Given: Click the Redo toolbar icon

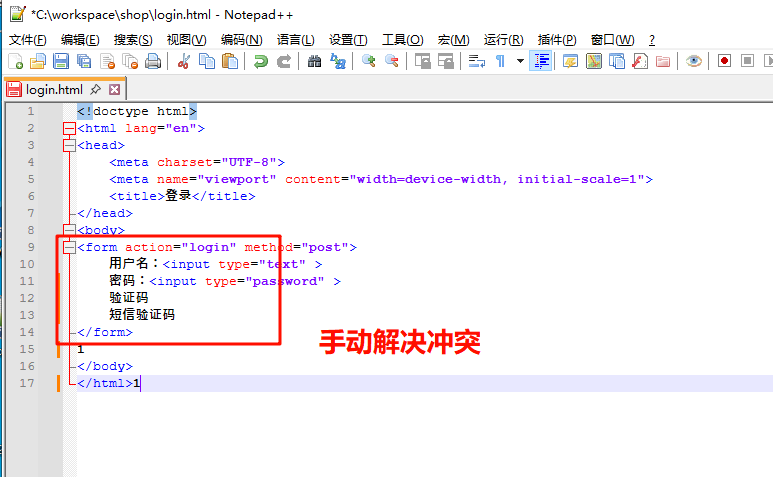Looking at the screenshot, I should tap(283, 62).
